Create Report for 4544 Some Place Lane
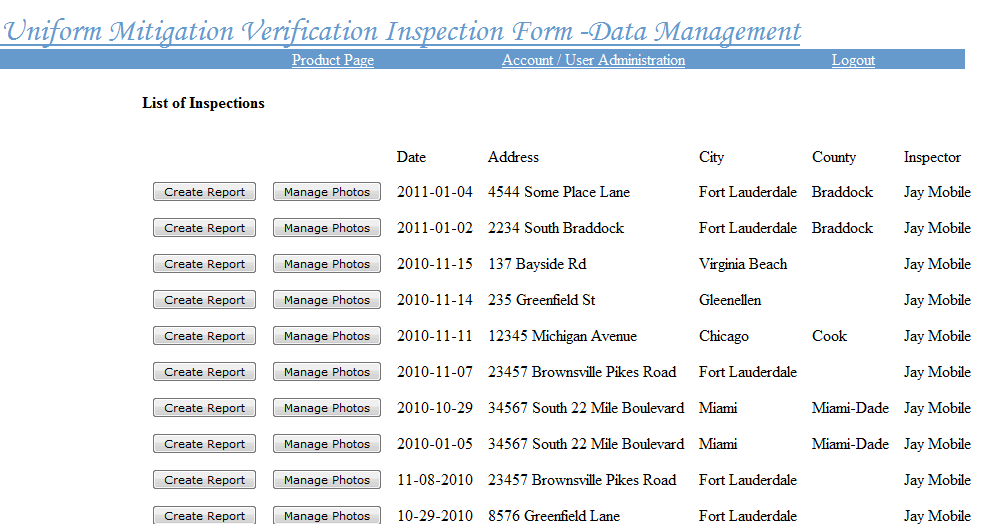 click(x=204, y=191)
